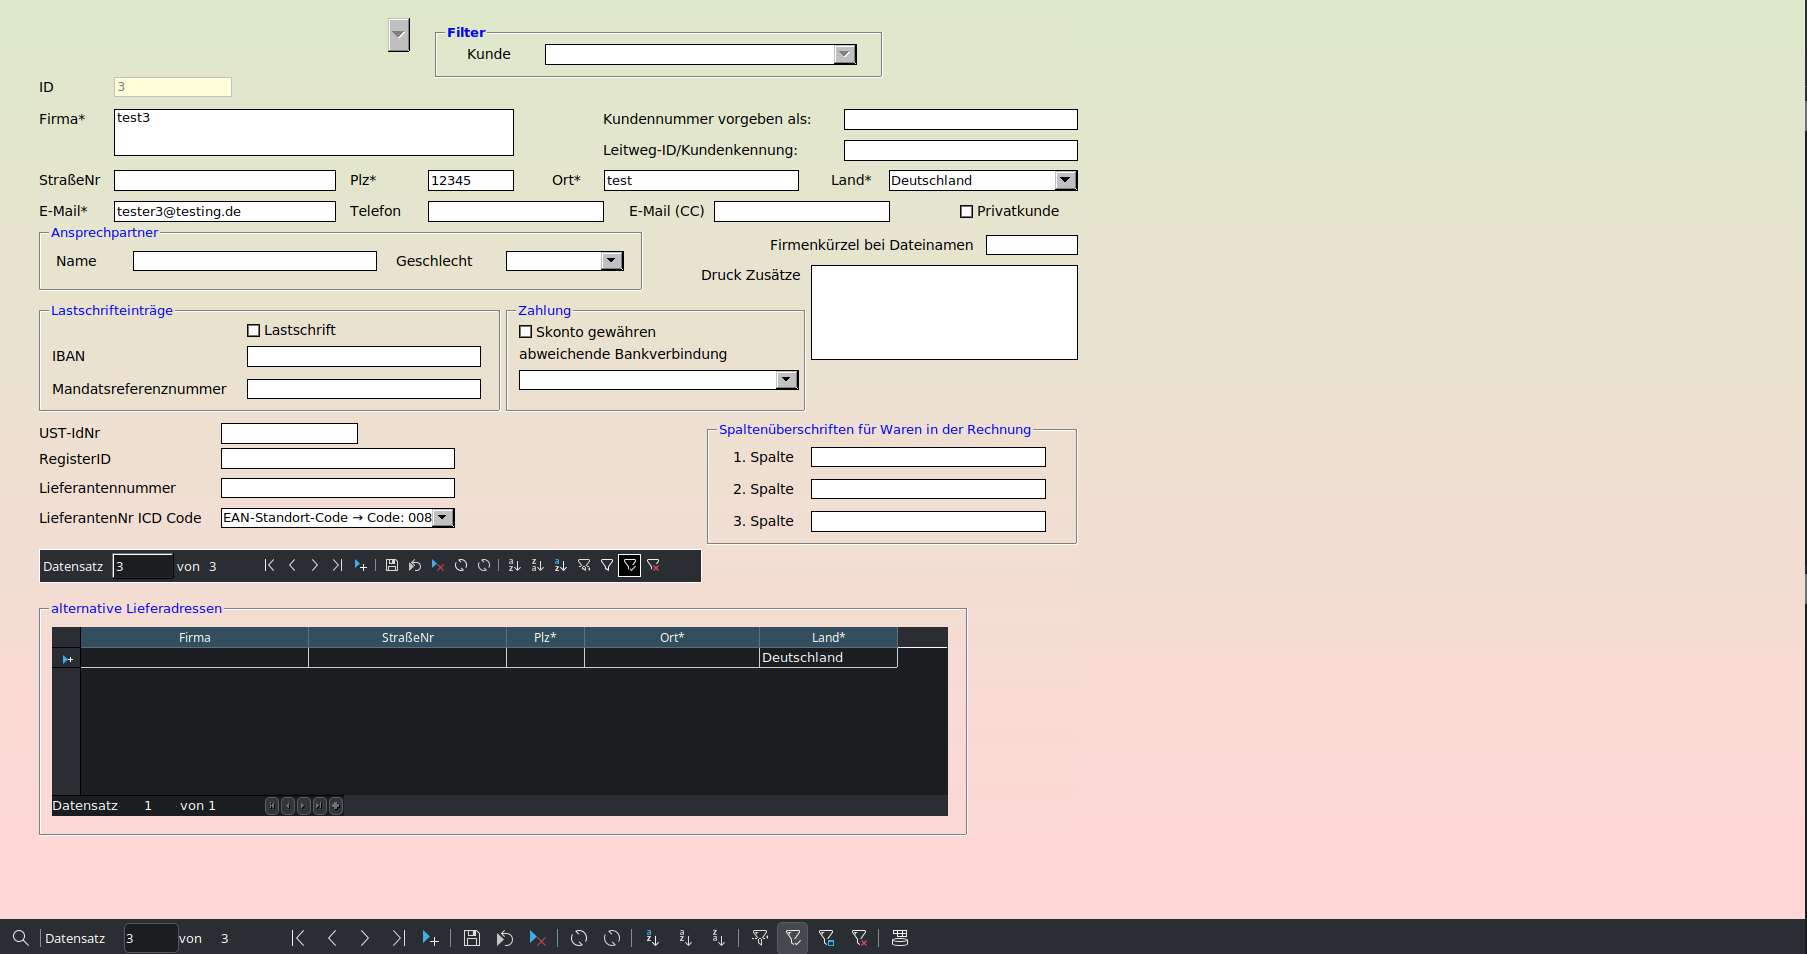Enable the Lastschrift checkbox
The height and width of the screenshot is (954, 1807).
pyautogui.click(x=253, y=330)
